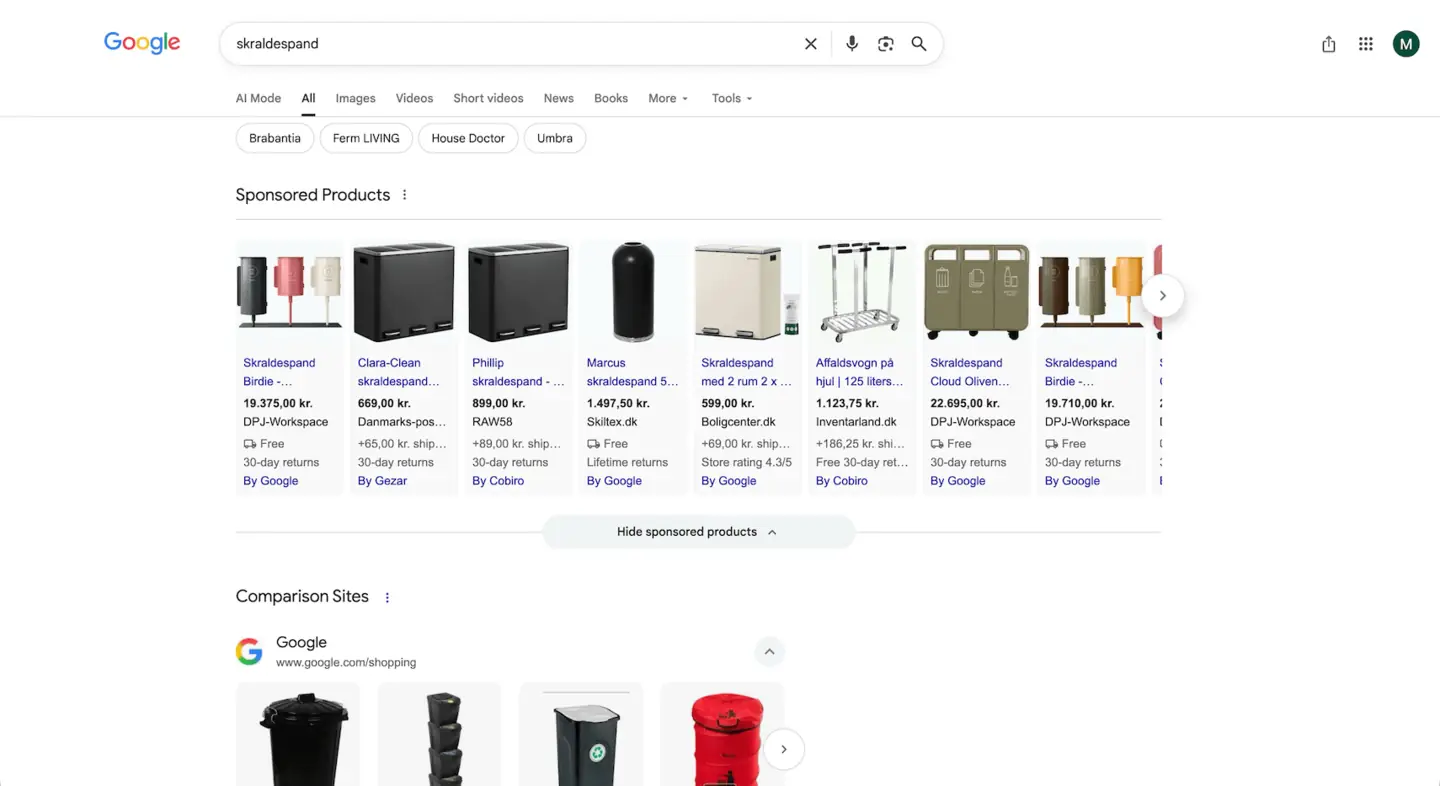The image size is (1440, 786).
Task: Click the Google favicon under Comparison Sites
Action: [249, 652]
